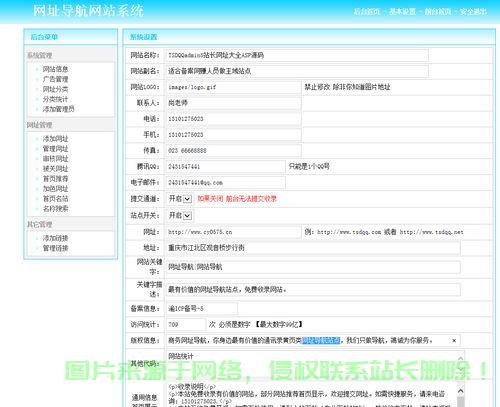The image size is (500, 407).
Task: Open 首页名站 in sidebar menu
Action: pos(55,199)
